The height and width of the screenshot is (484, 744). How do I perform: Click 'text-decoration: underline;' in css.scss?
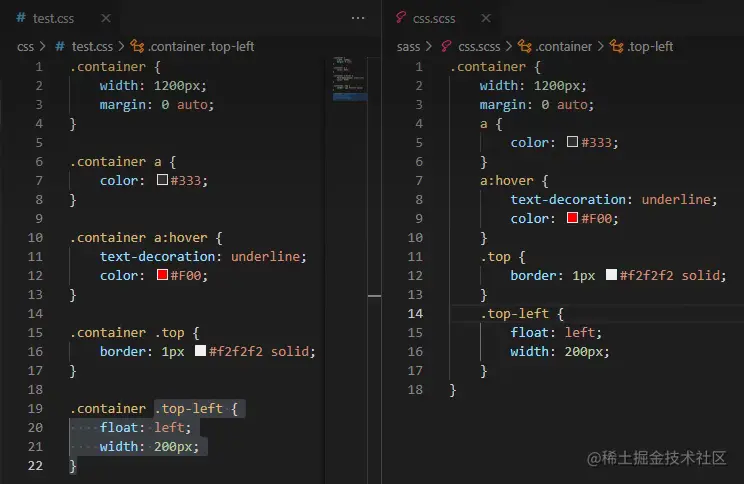click(614, 200)
